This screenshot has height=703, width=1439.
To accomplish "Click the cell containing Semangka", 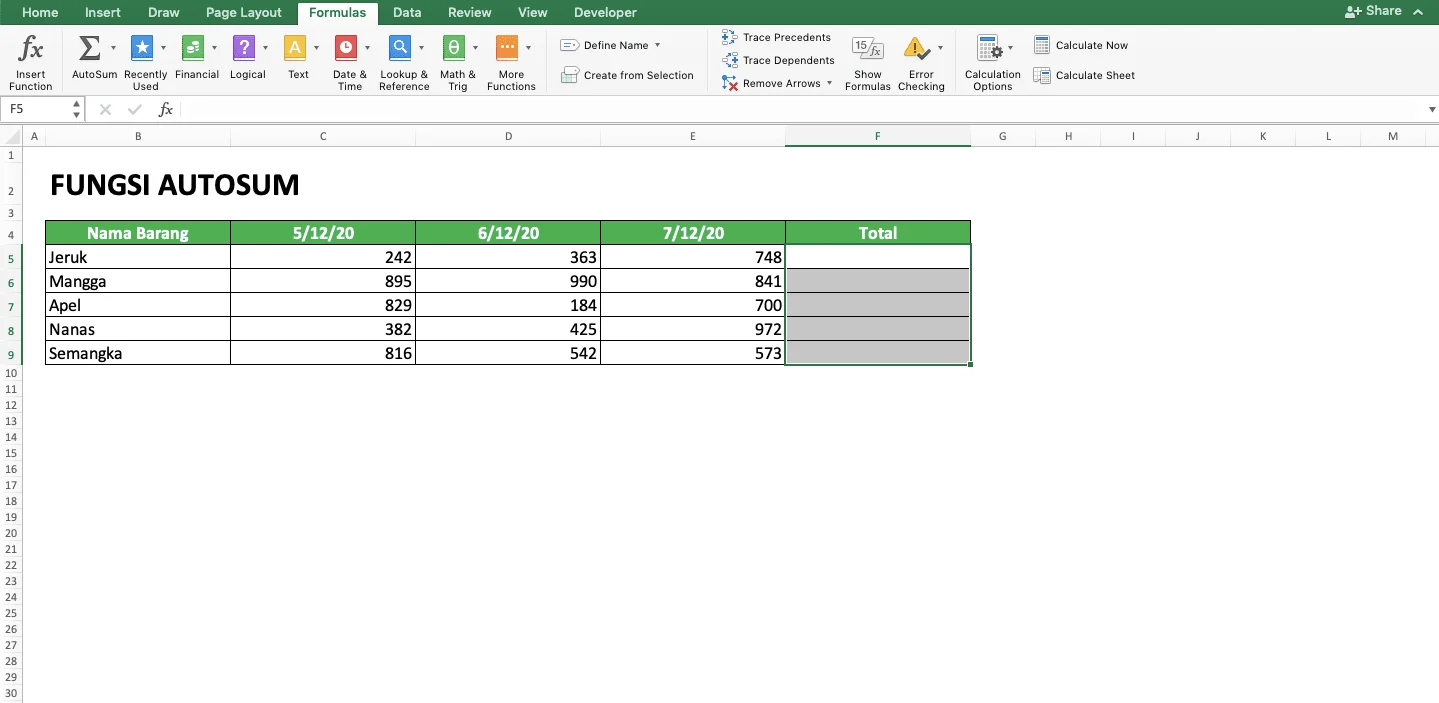I will pyautogui.click(x=138, y=353).
